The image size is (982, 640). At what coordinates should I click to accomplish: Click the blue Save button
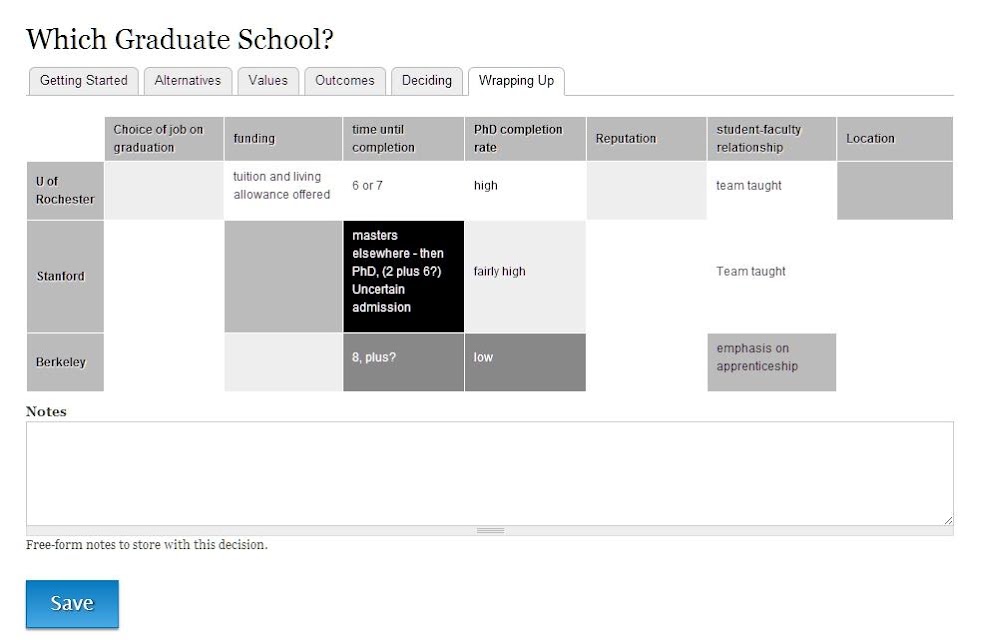tap(72, 604)
